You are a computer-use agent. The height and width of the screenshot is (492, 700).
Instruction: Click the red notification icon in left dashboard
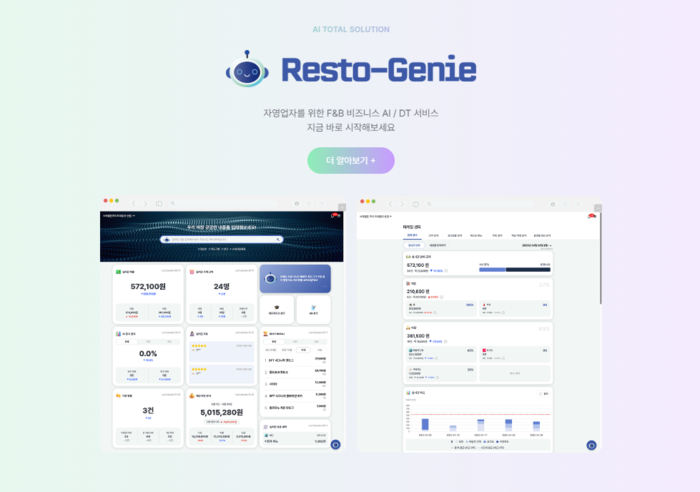[x=334, y=215]
